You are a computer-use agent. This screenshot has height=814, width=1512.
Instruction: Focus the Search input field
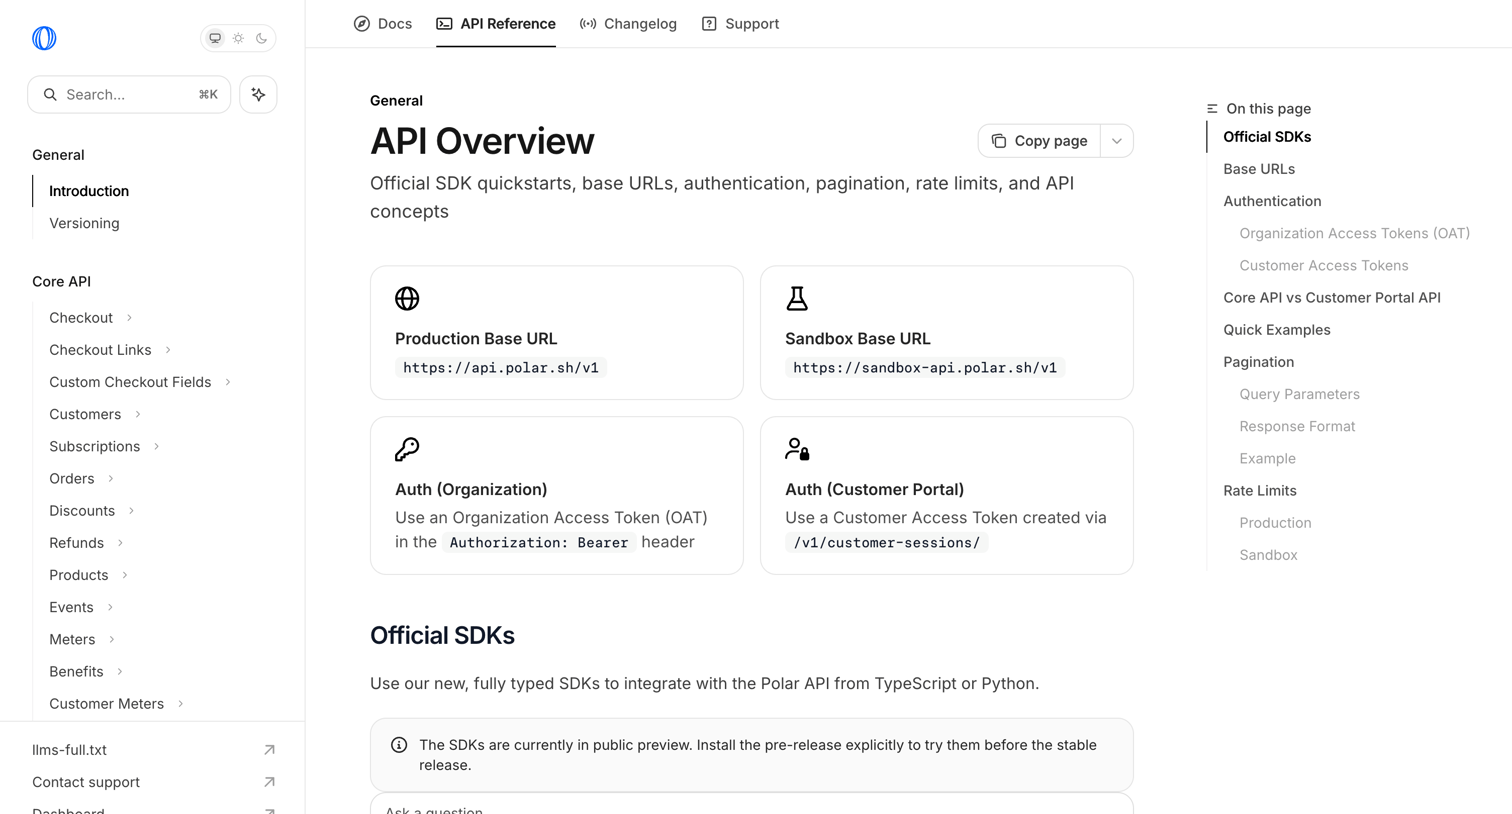coord(129,94)
